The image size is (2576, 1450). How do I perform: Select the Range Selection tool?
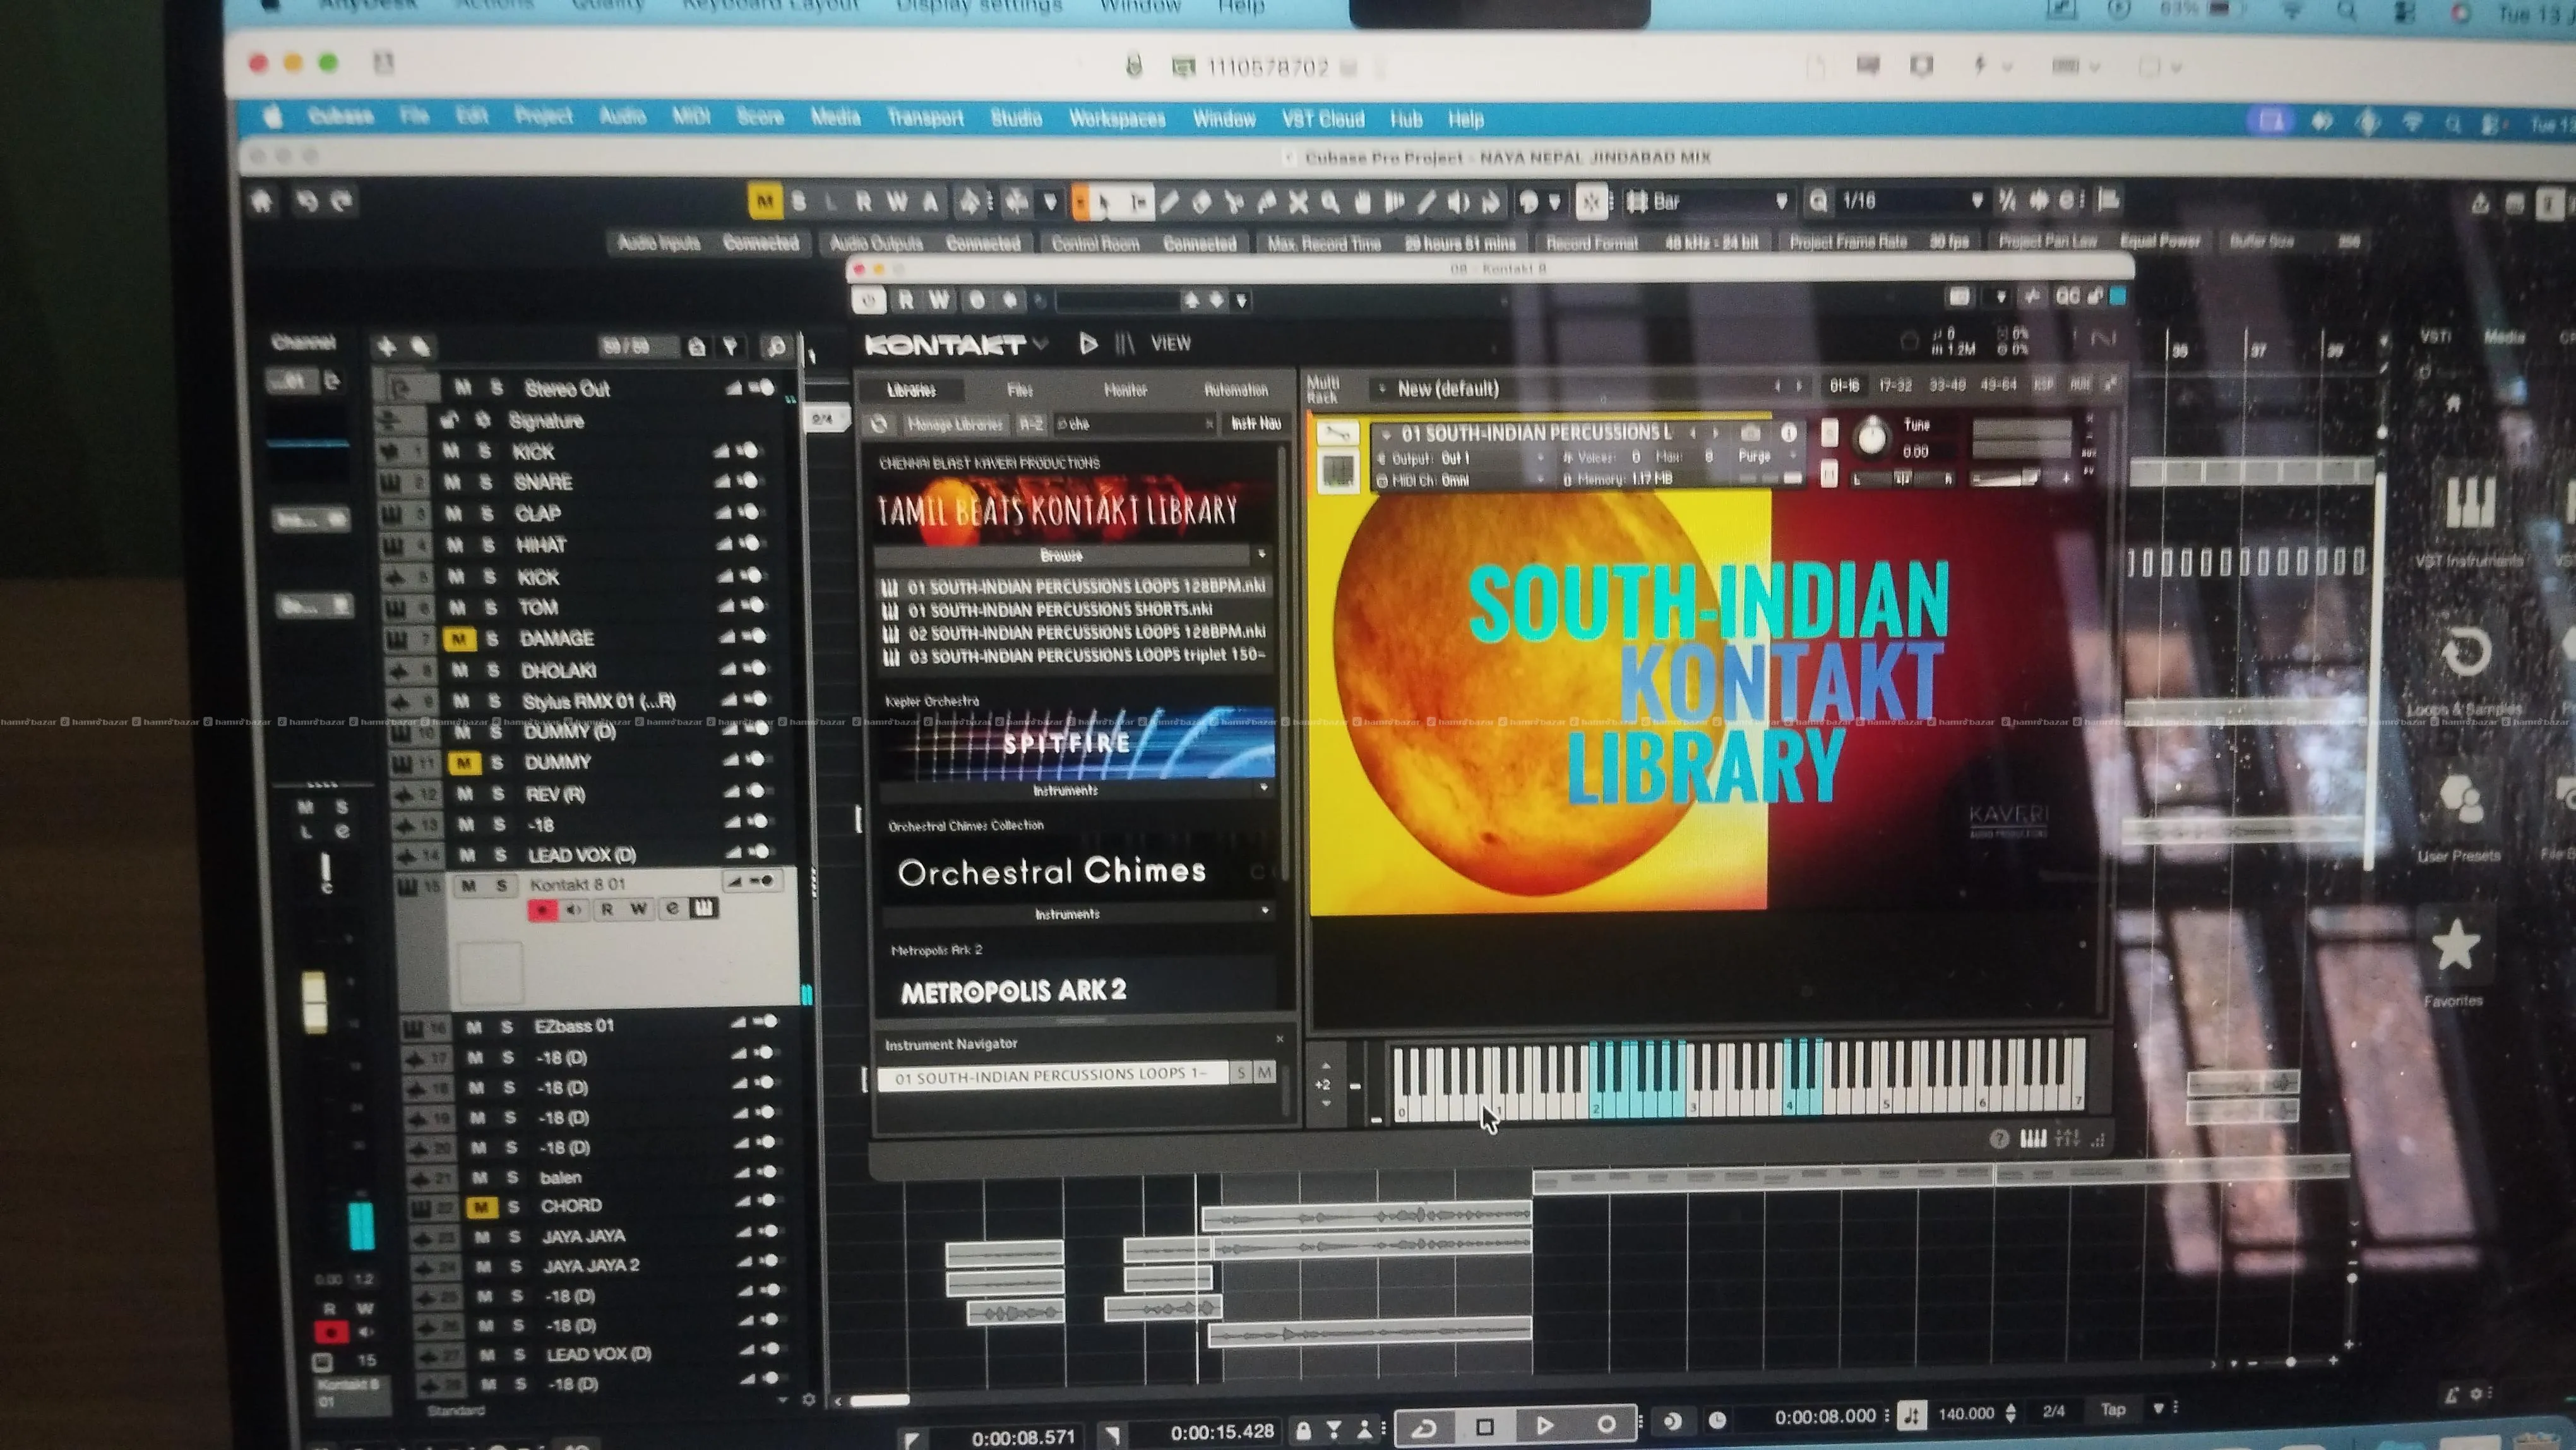pyautogui.click(x=1138, y=203)
